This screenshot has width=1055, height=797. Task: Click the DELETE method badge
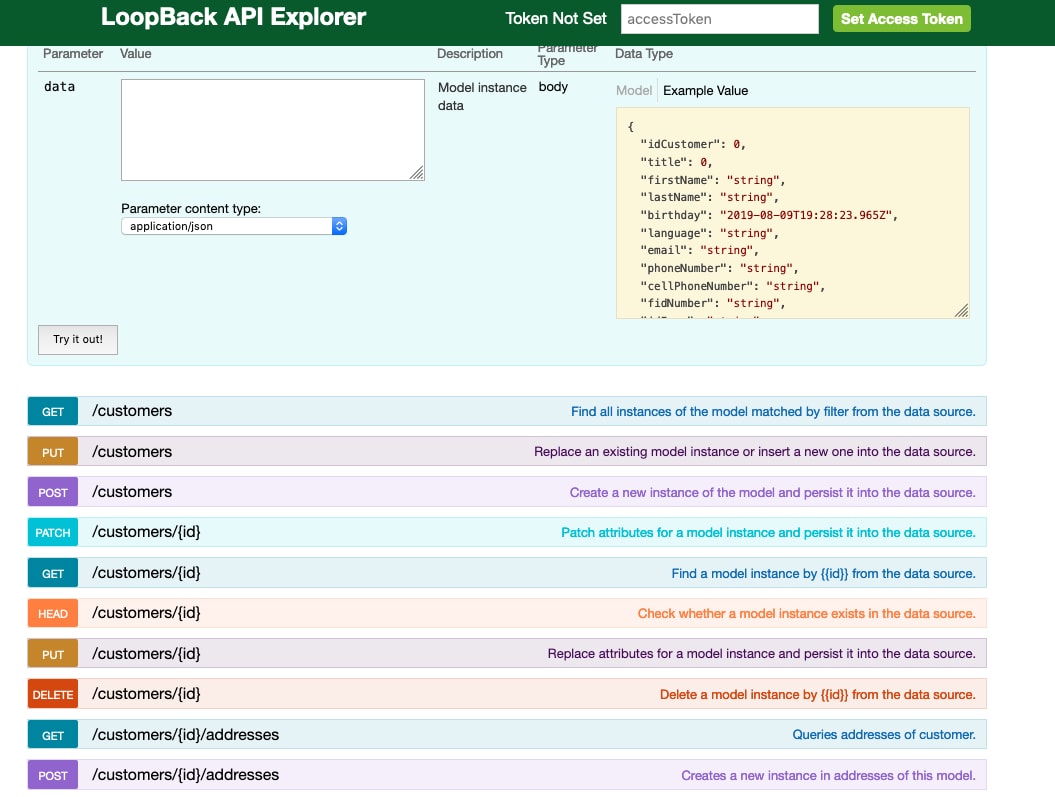(52, 694)
